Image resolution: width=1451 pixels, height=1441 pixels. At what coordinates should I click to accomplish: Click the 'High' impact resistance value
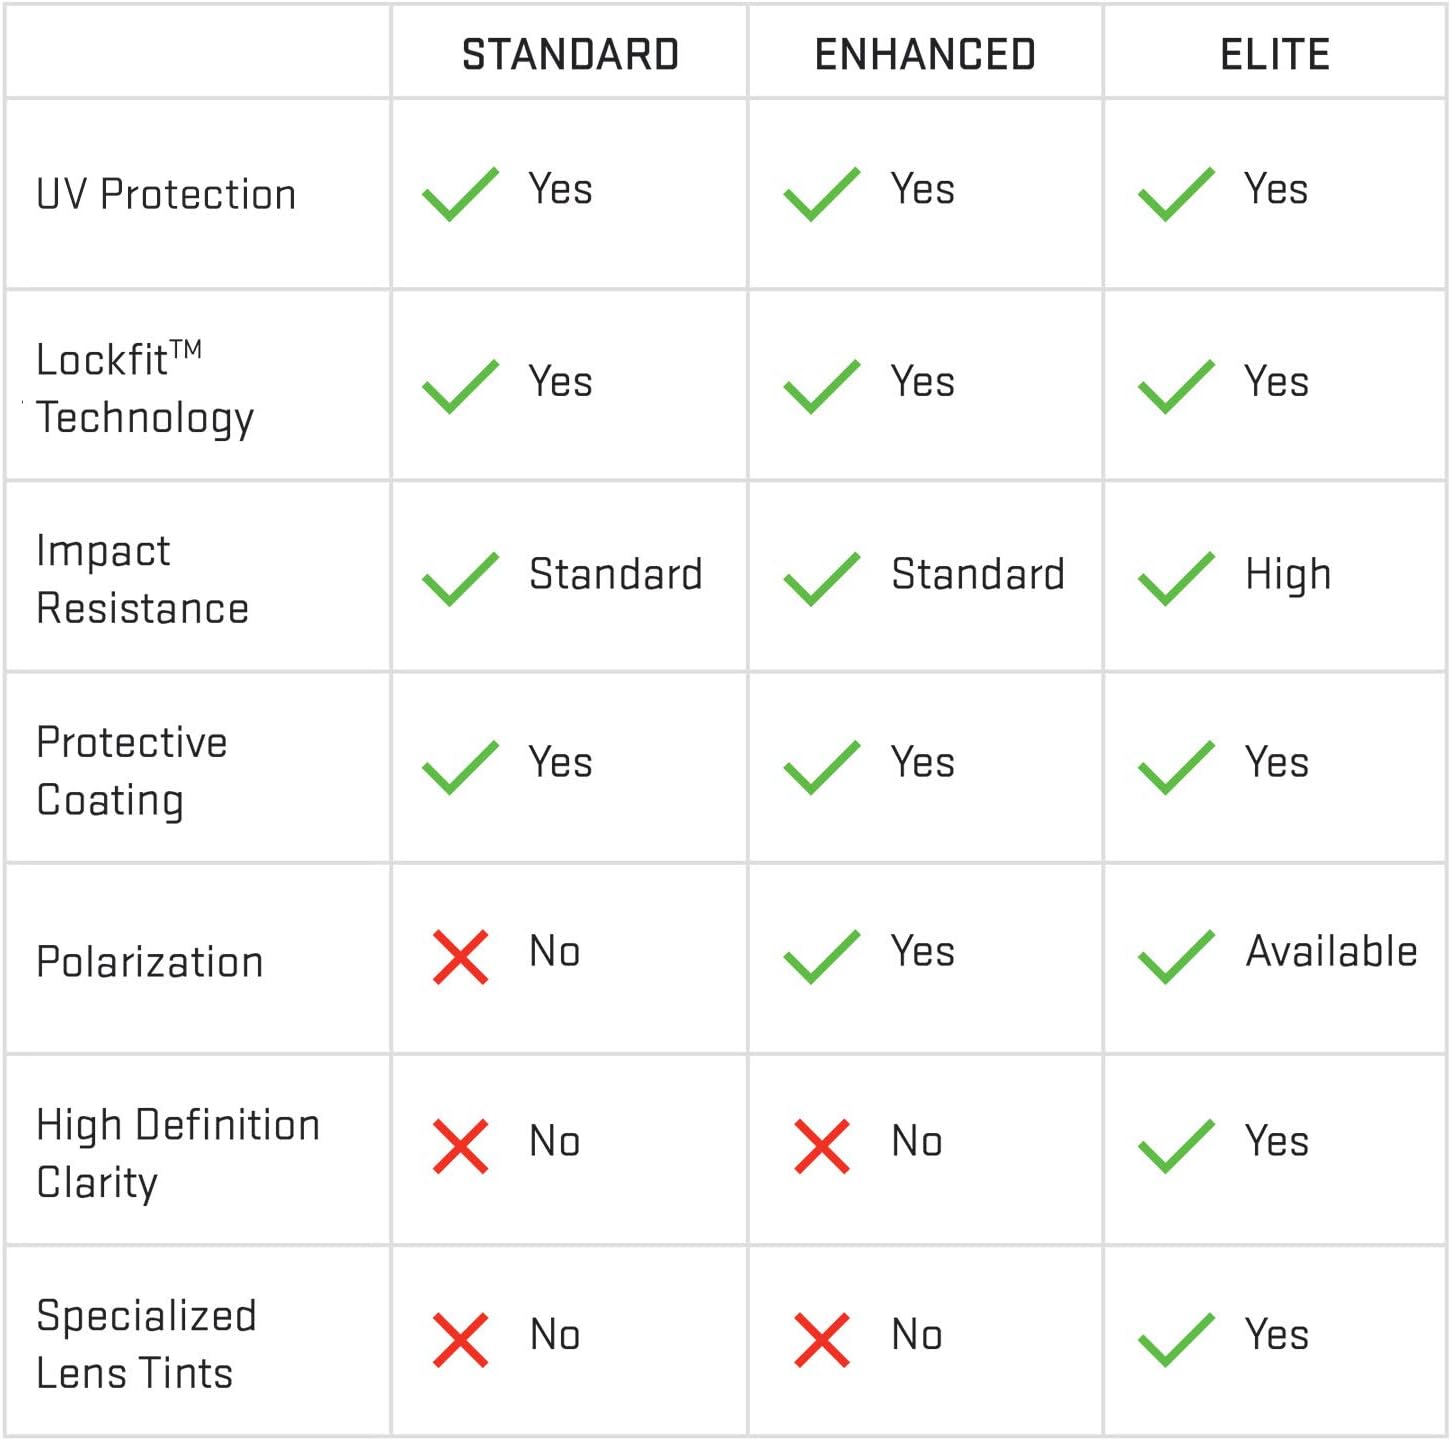point(1288,575)
